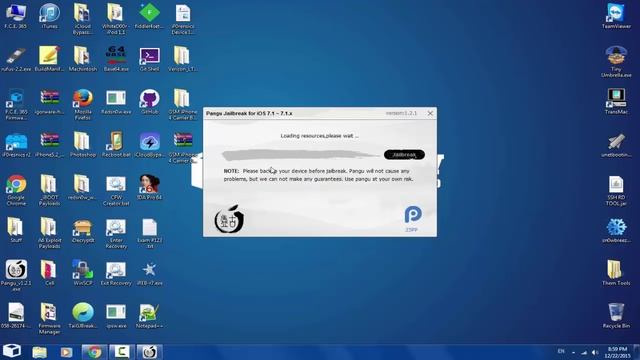
Task: Open the Exam text file
Action: (x=149, y=233)
